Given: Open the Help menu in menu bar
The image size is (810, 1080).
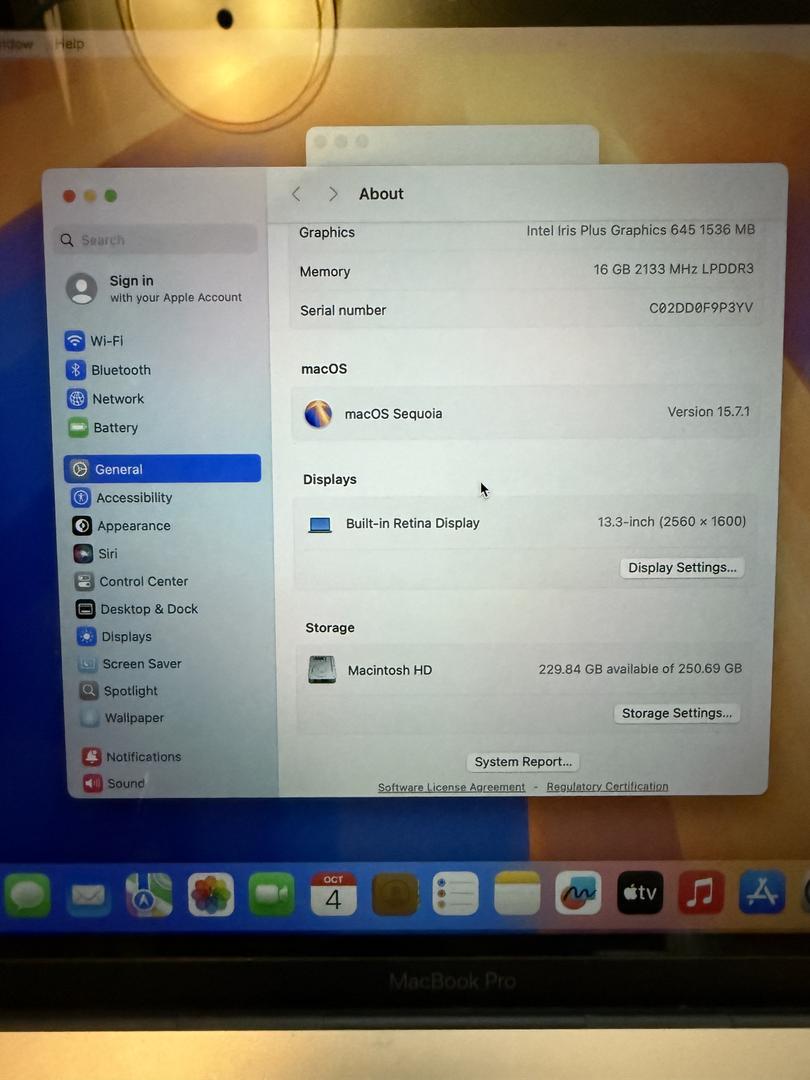Looking at the screenshot, I should [70, 44].
